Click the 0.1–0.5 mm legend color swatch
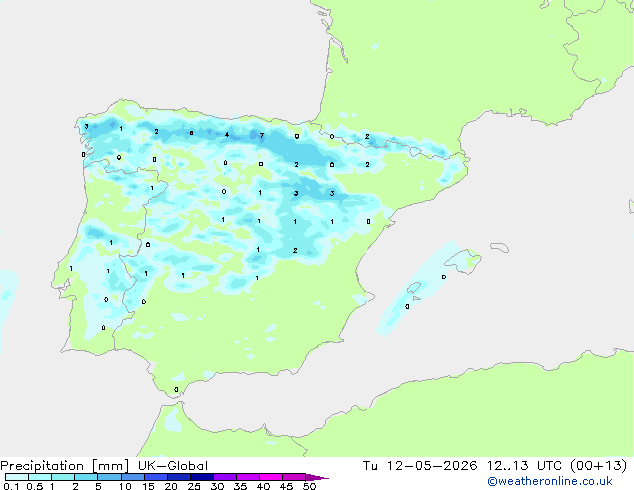The width and height of the screenshot is (634, 490). [x=17, y=477]
